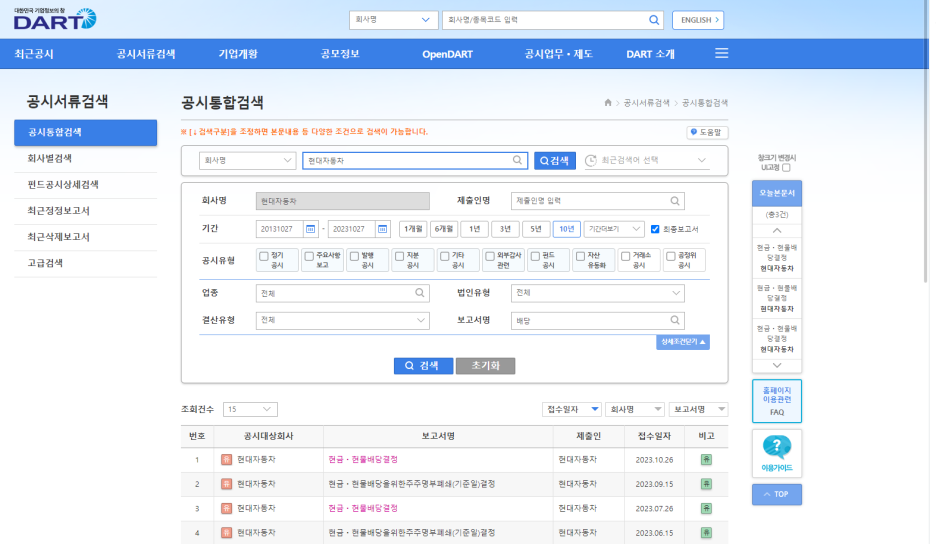Open the 결산유형 dropdown
936x544 pixels.
pyautogui.click(x=343, y=321)
